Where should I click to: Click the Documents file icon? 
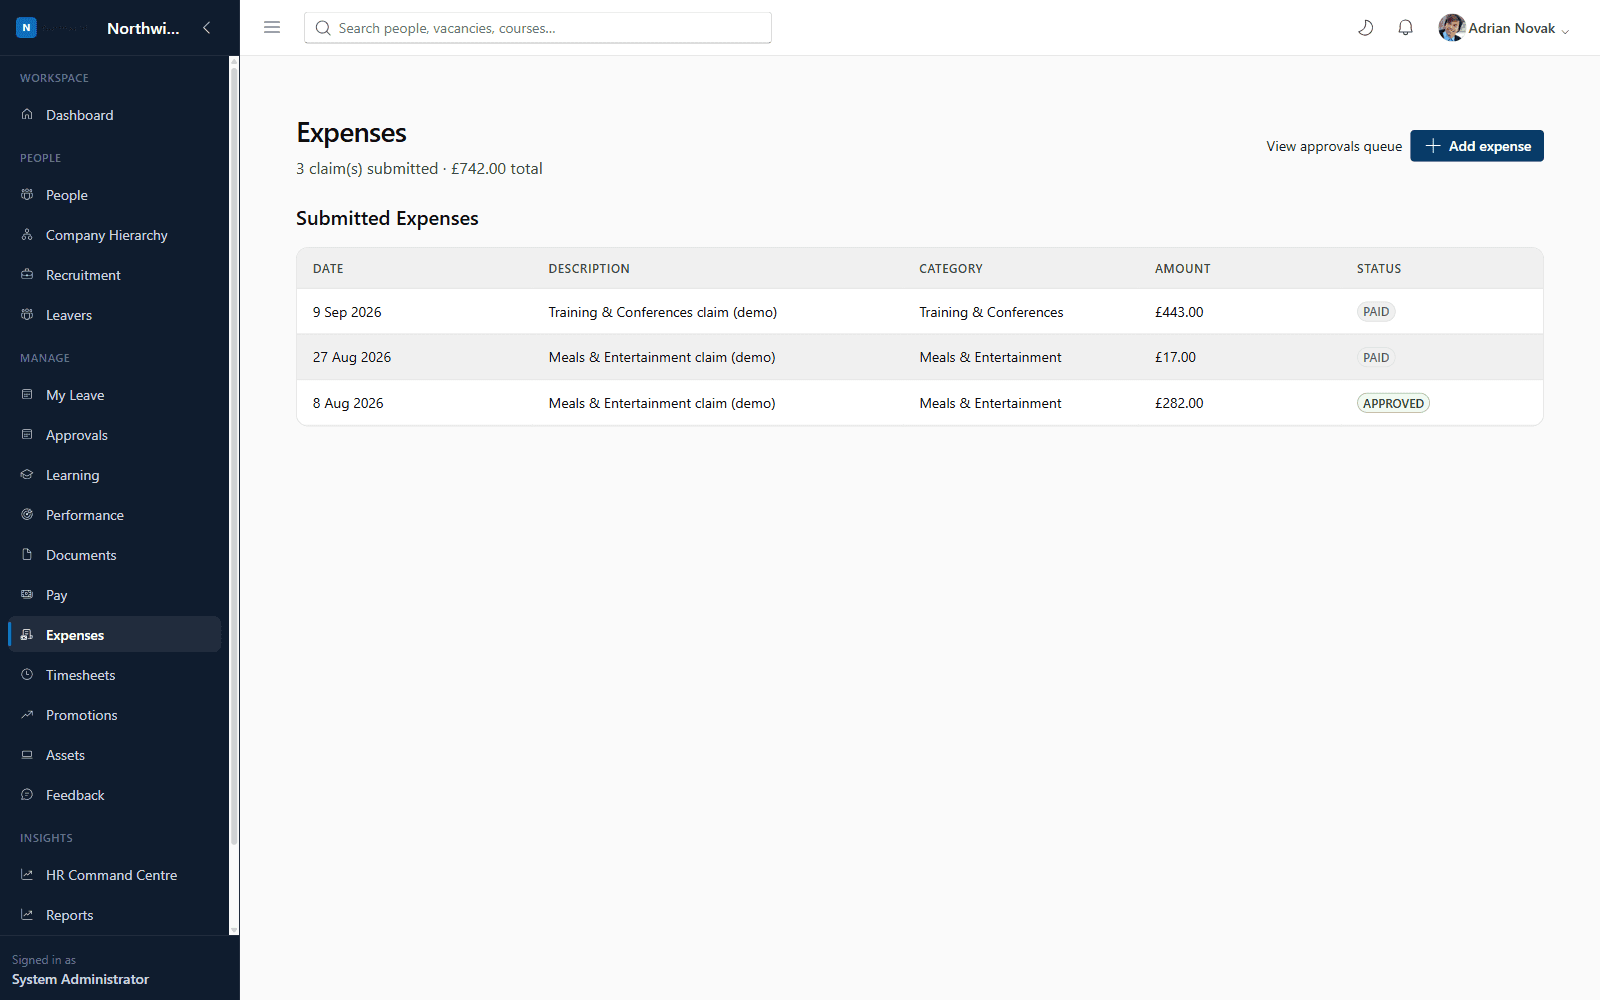(x=27, y=555)
